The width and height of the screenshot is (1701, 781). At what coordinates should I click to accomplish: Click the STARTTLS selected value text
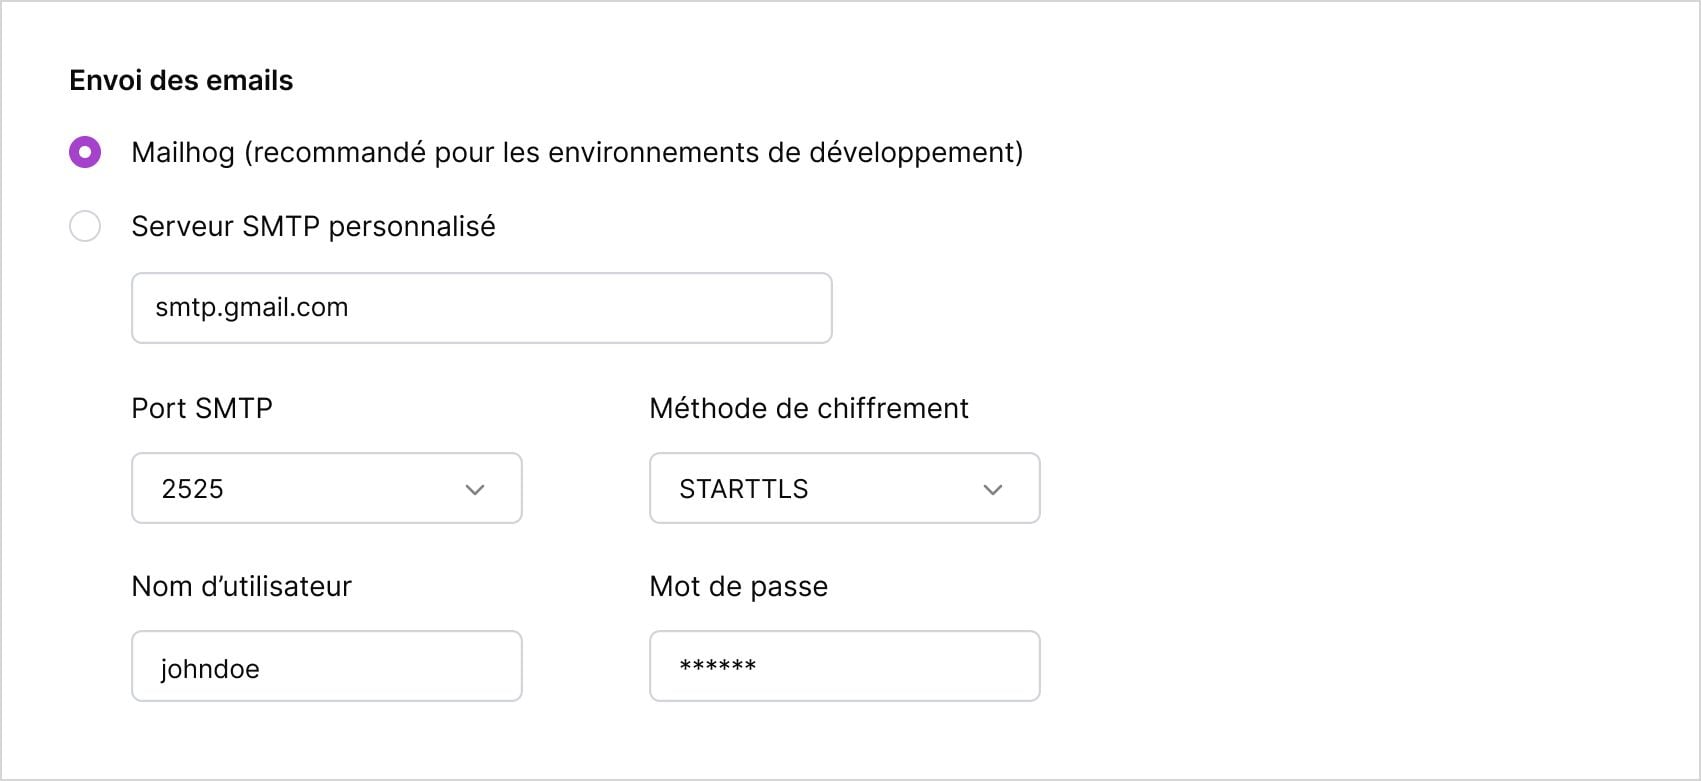[x=744, y=489]
